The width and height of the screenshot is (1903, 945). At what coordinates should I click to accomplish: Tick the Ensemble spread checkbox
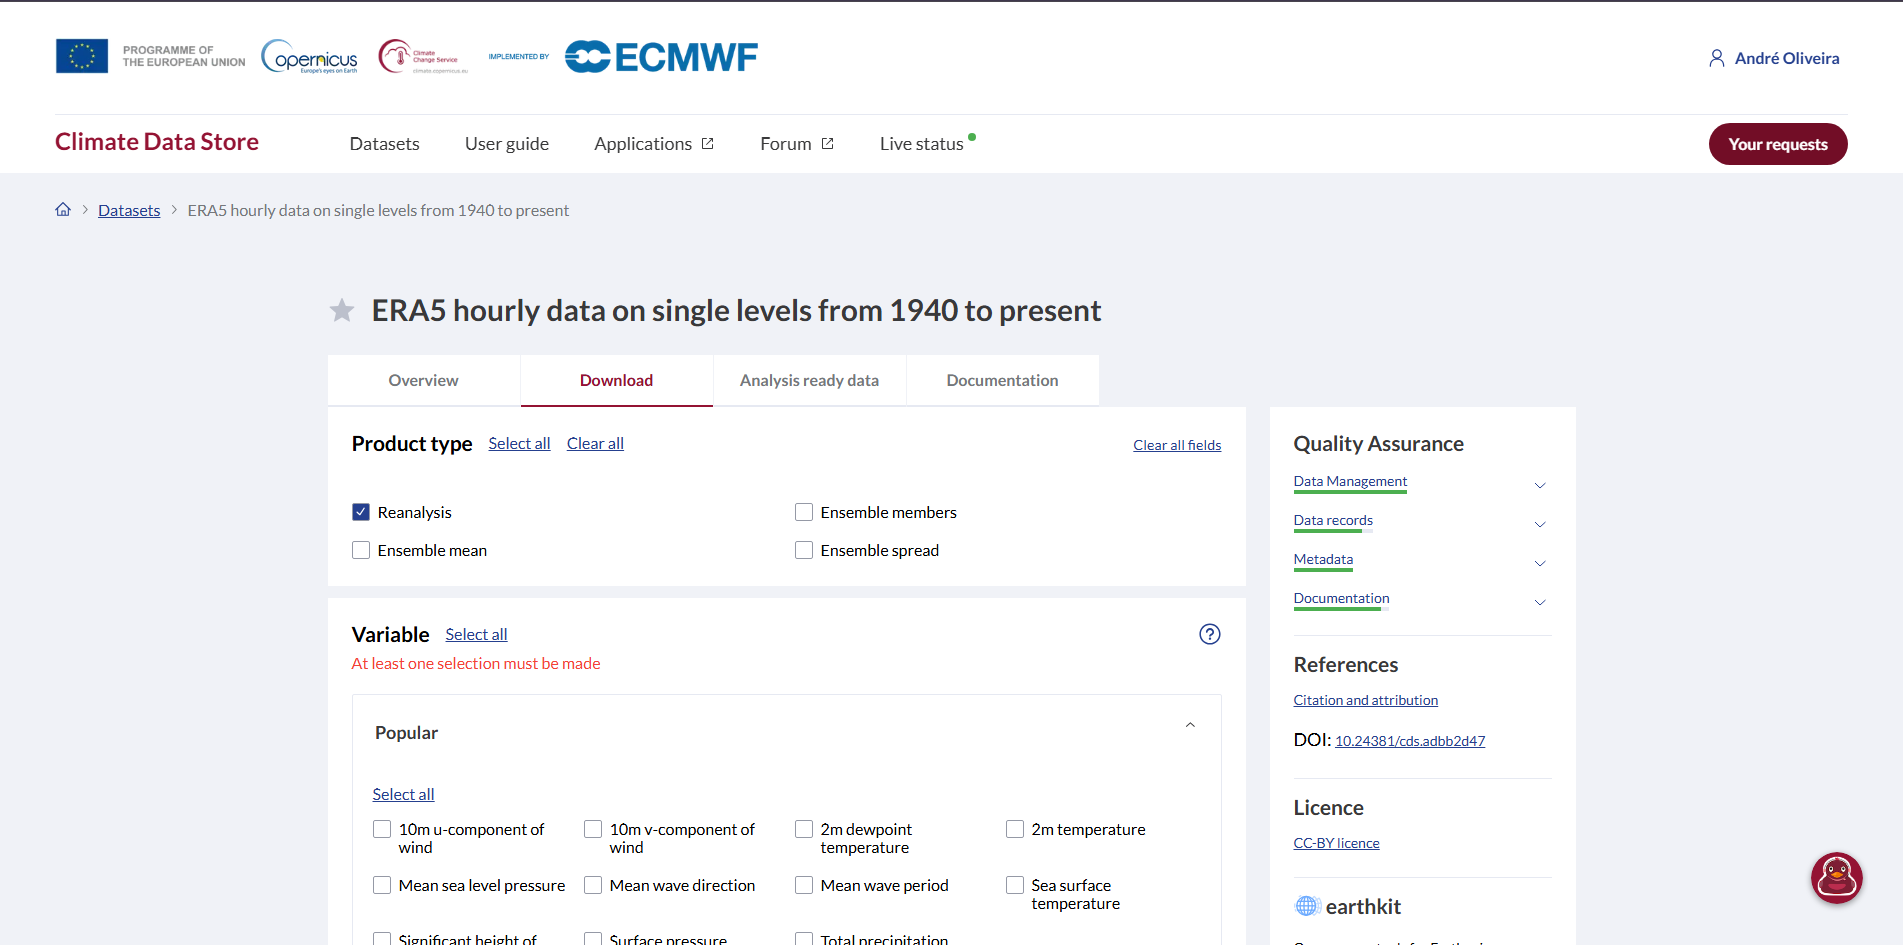(804, 550)
